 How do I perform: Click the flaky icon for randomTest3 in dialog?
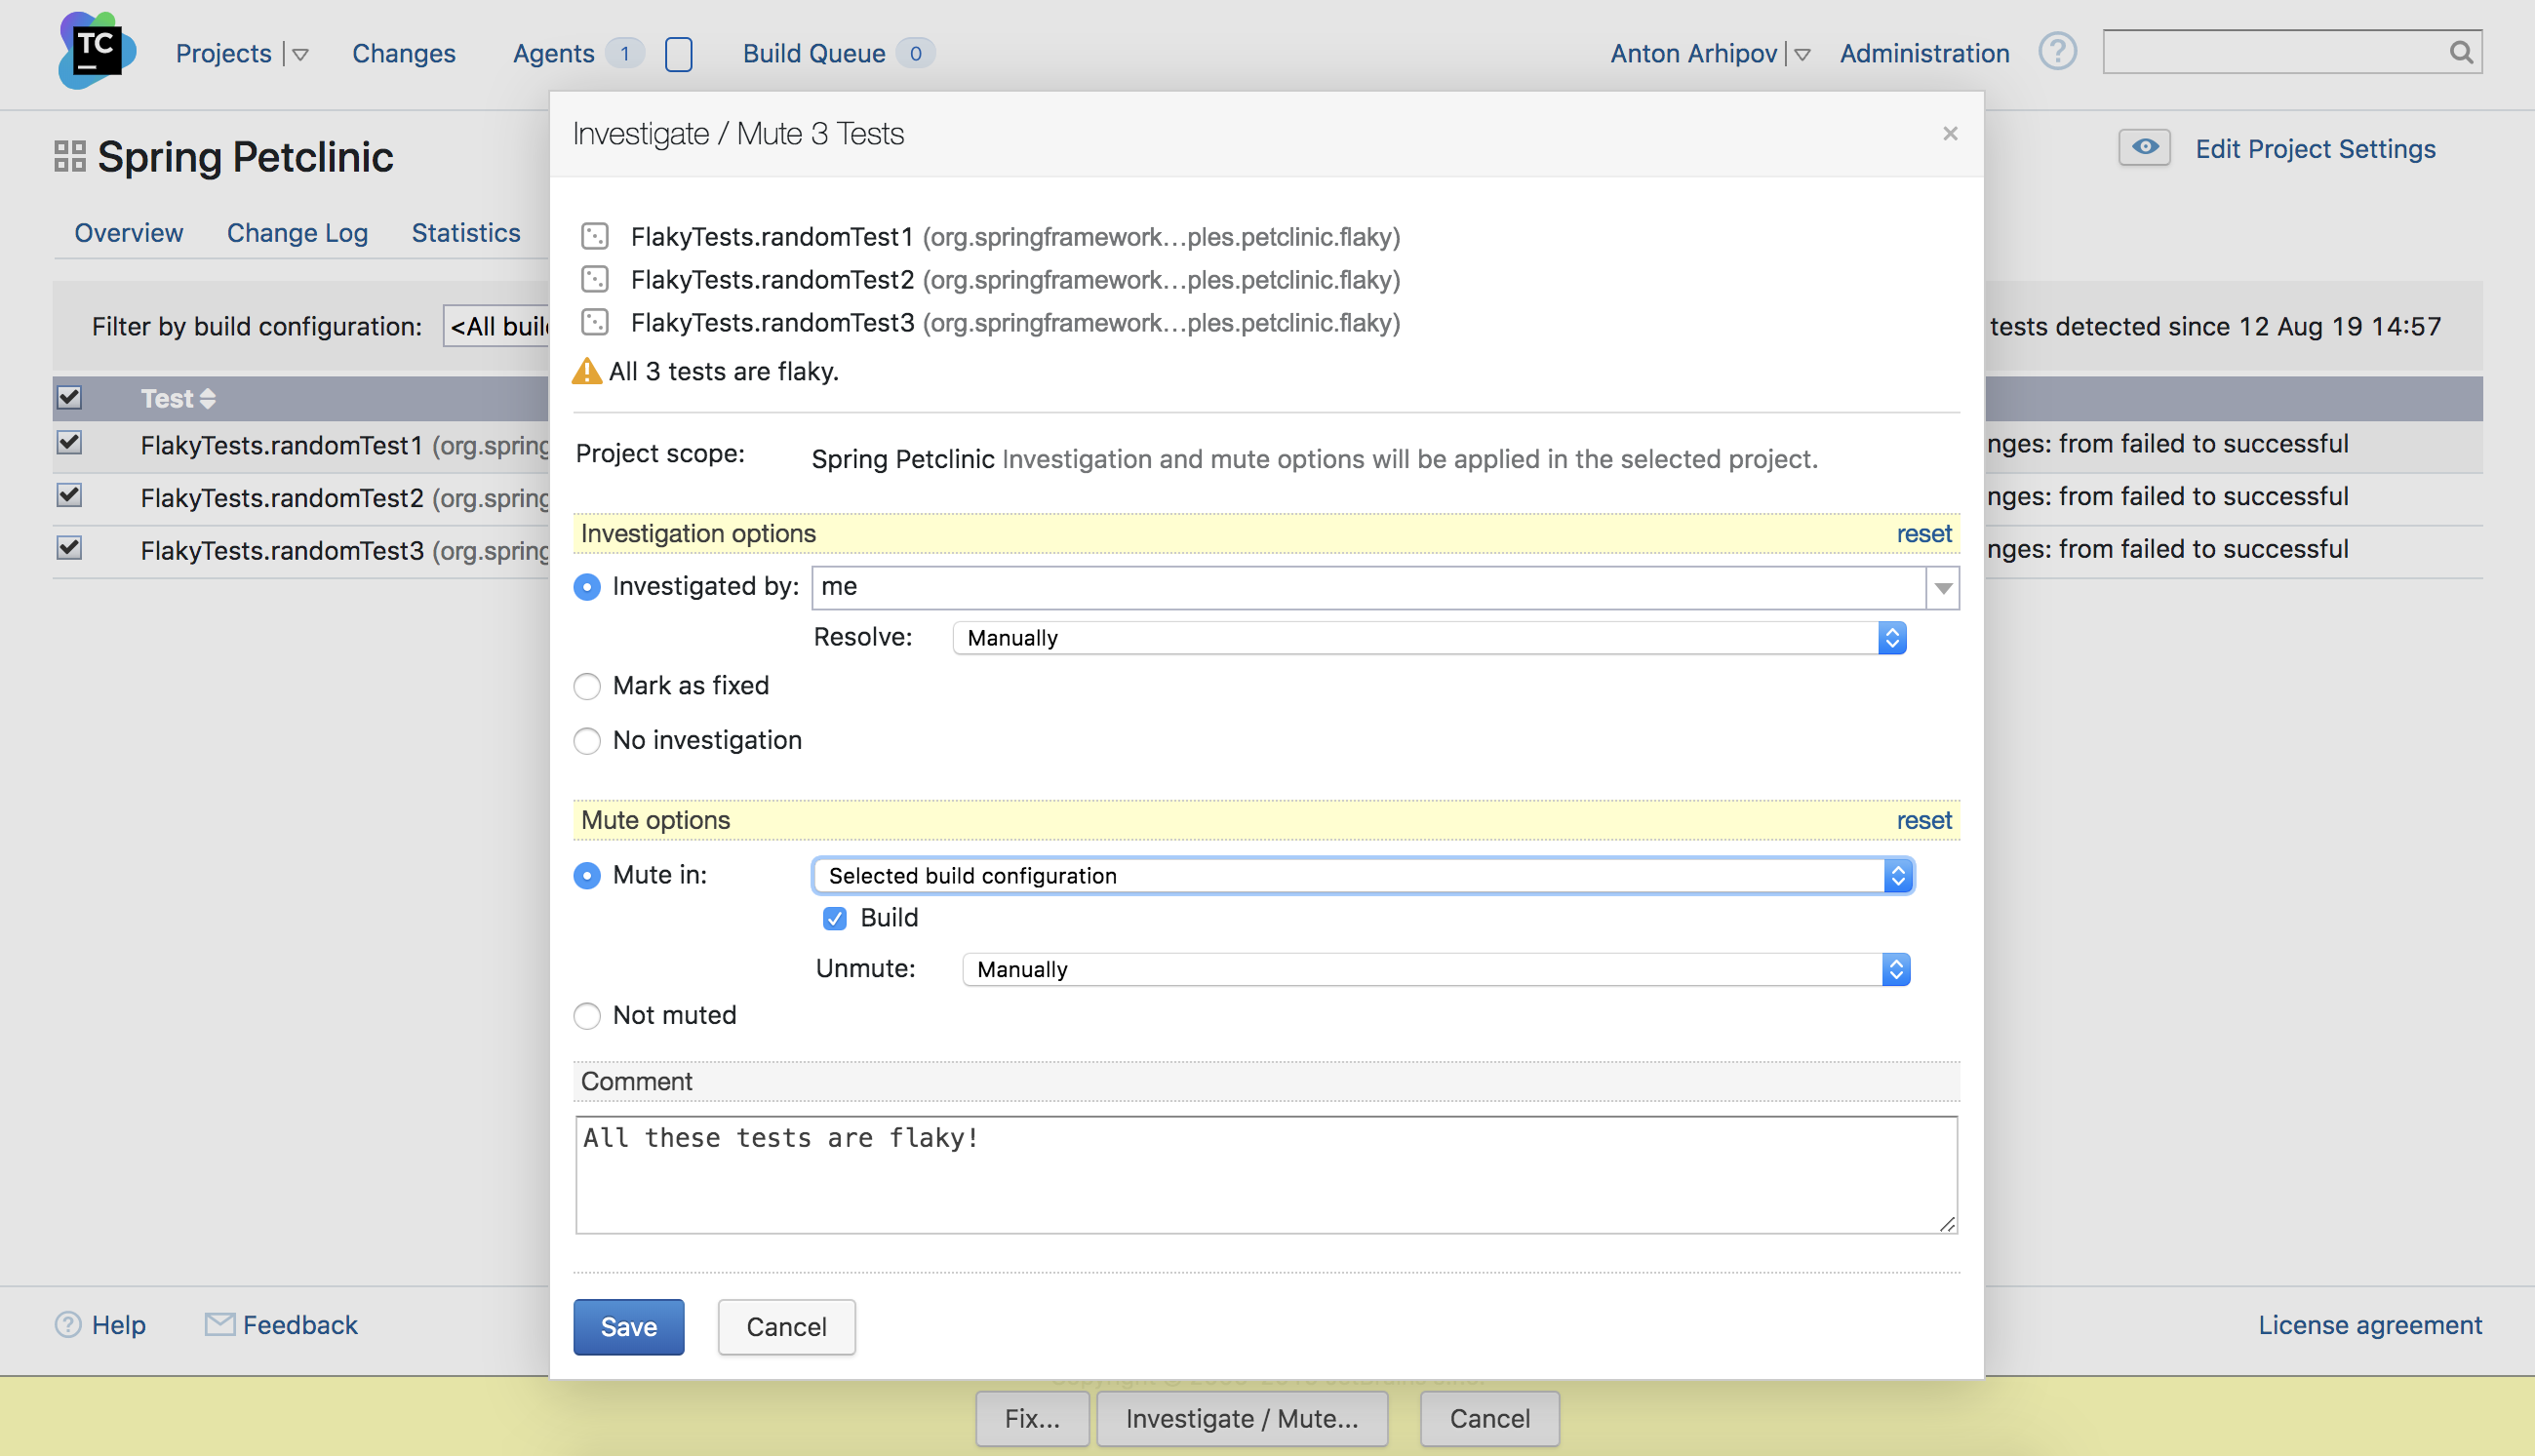595,322
